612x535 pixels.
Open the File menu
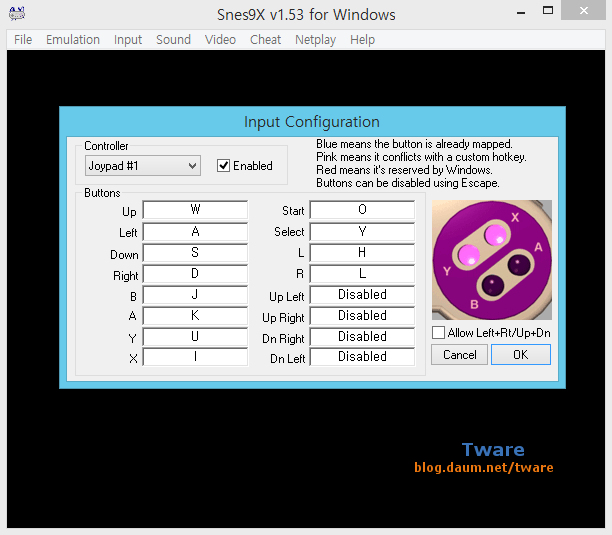23,39
